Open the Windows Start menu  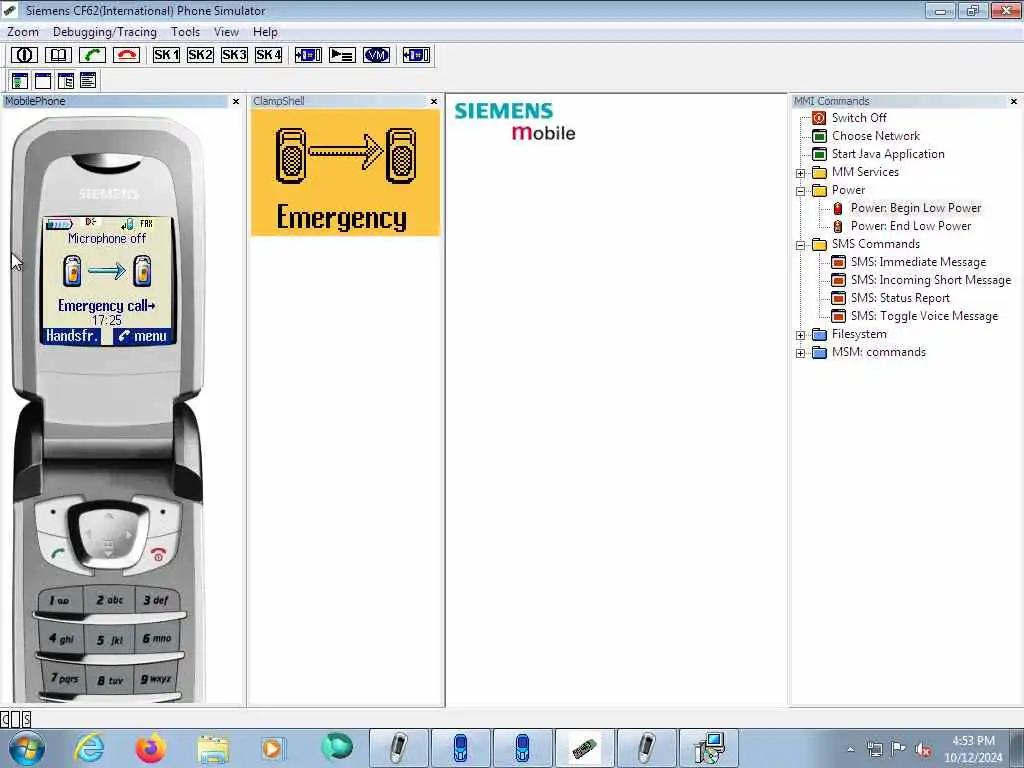tap(26, 748)
